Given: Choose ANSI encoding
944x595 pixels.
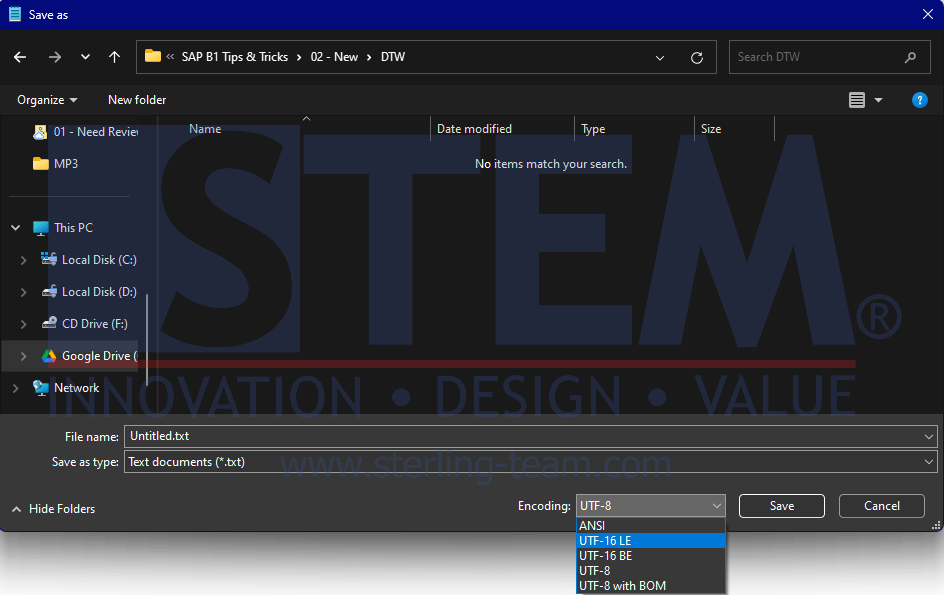Looking at the screenshot, I should (651, 526).
